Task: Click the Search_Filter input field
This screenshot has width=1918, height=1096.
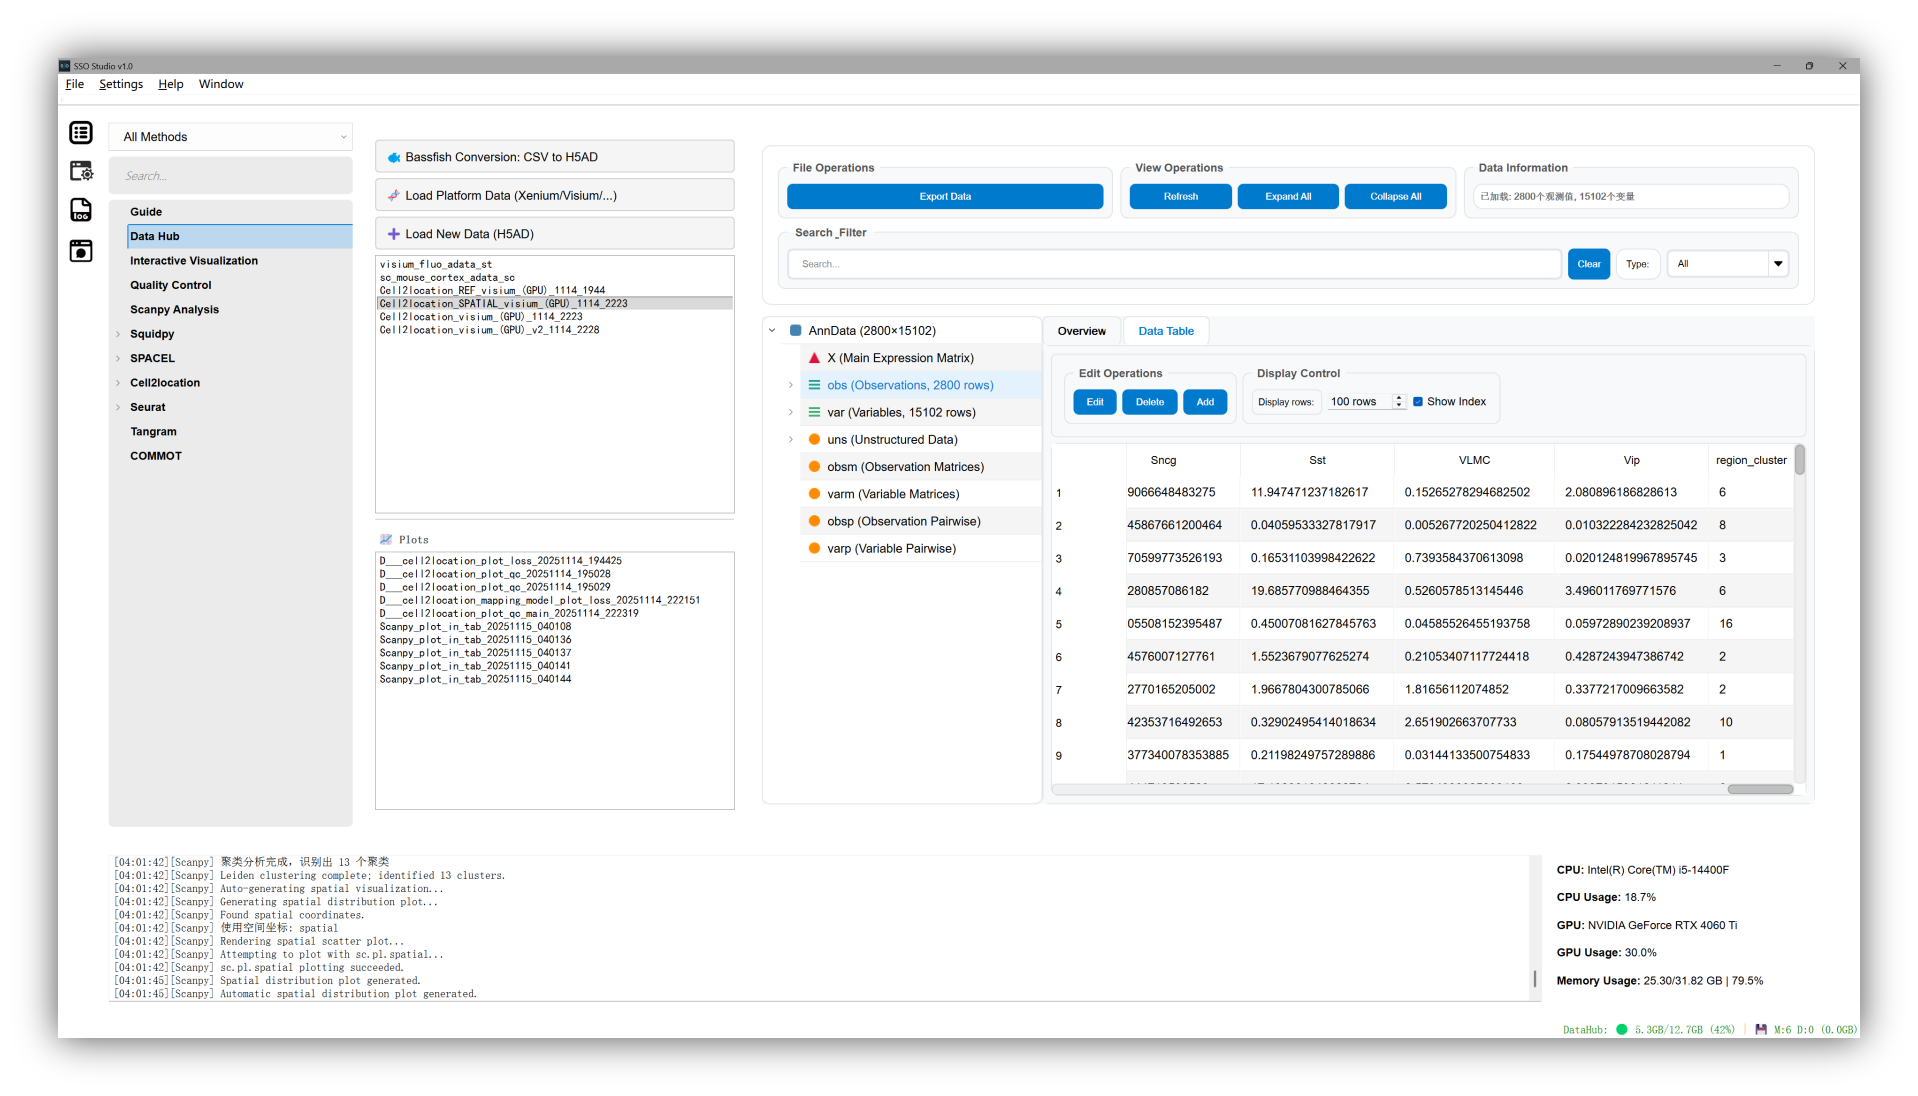Action: [x=1174, y=264]
